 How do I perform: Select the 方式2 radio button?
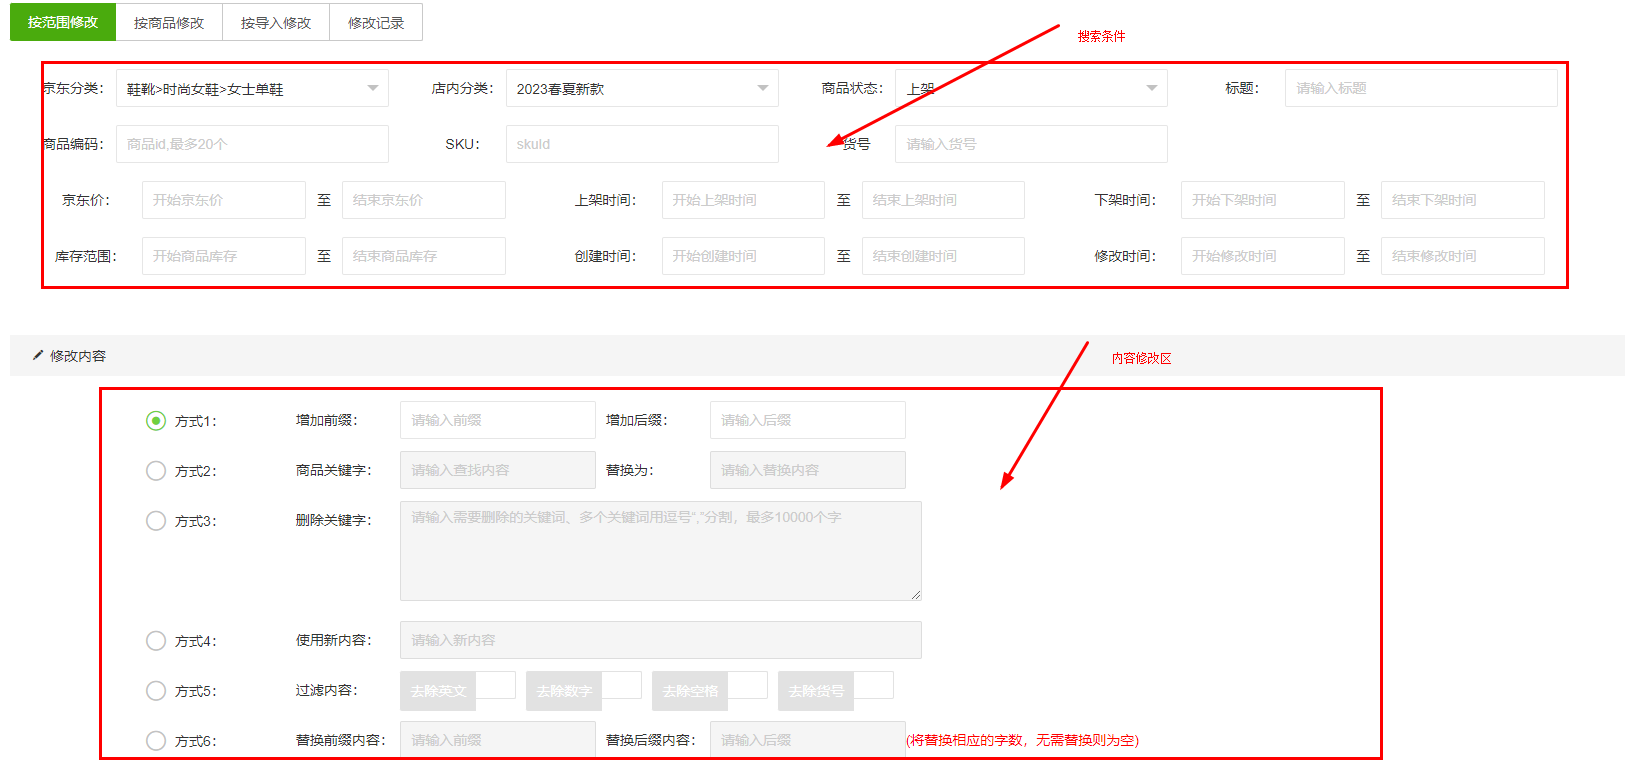click(156, 471)
